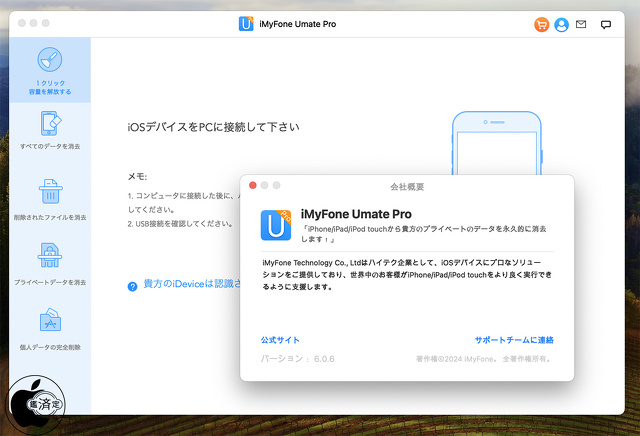The height and width of the screenshot is (436, 640).
Task: Click the iPhone outline illustration
Action: 497,143
